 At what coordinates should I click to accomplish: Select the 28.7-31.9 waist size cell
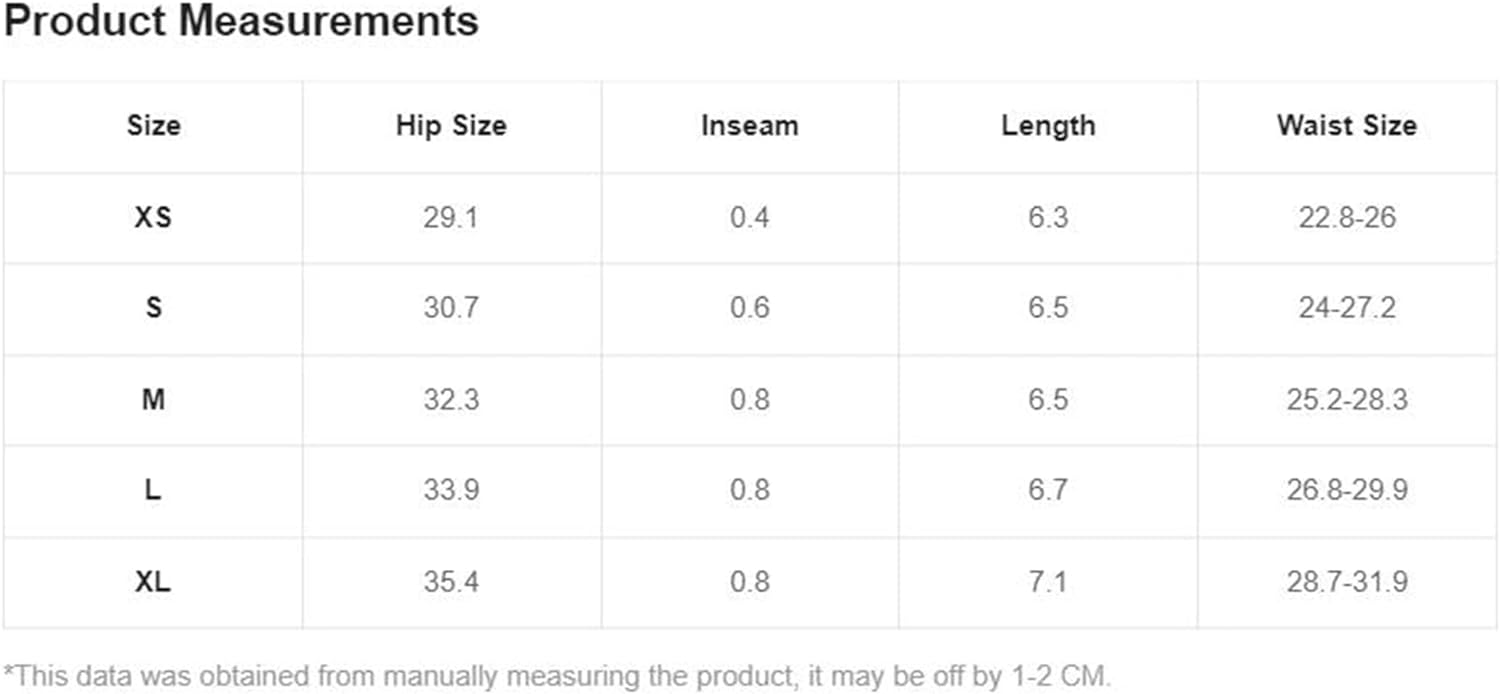click(x=1347, y=582)
